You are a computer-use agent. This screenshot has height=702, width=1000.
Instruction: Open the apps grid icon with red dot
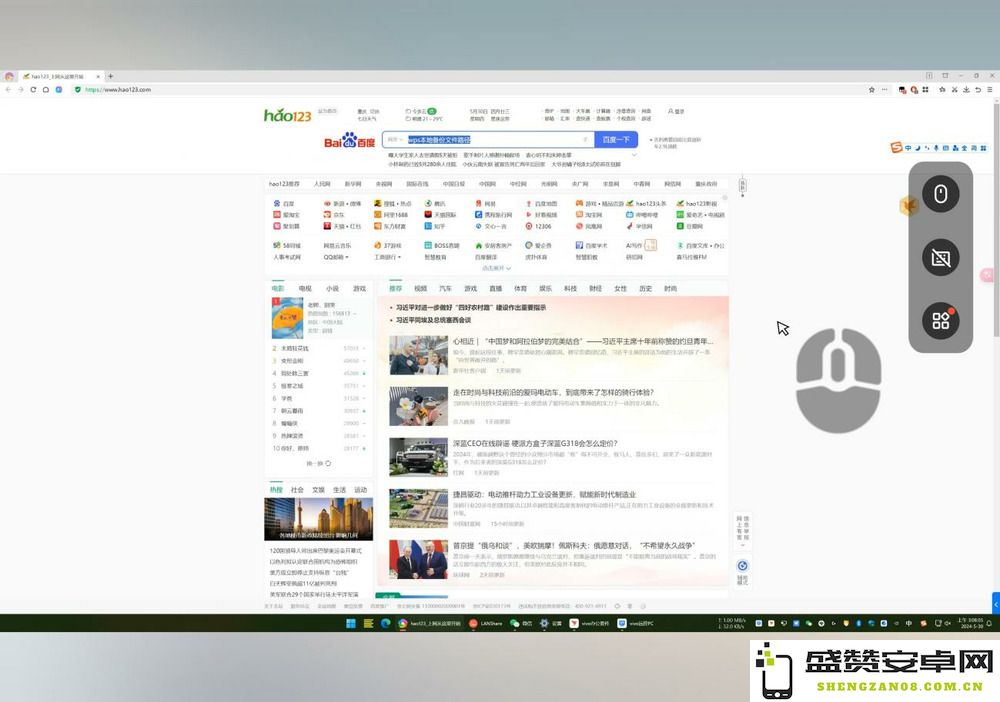pyautogui.click(x=941, y=320)
